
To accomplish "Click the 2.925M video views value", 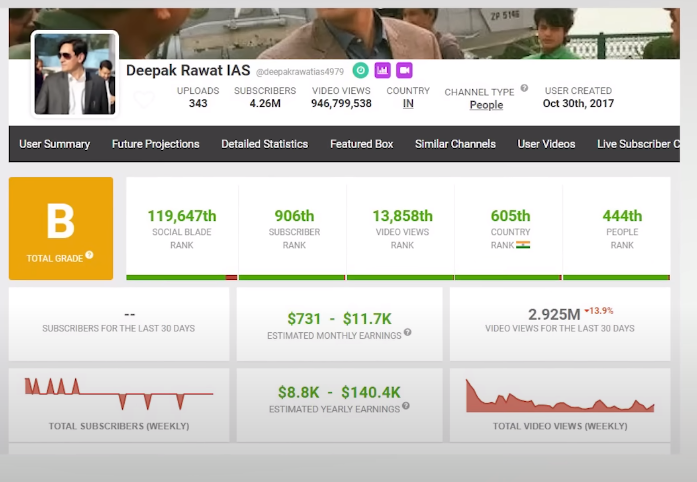I will tap(554, 315).
